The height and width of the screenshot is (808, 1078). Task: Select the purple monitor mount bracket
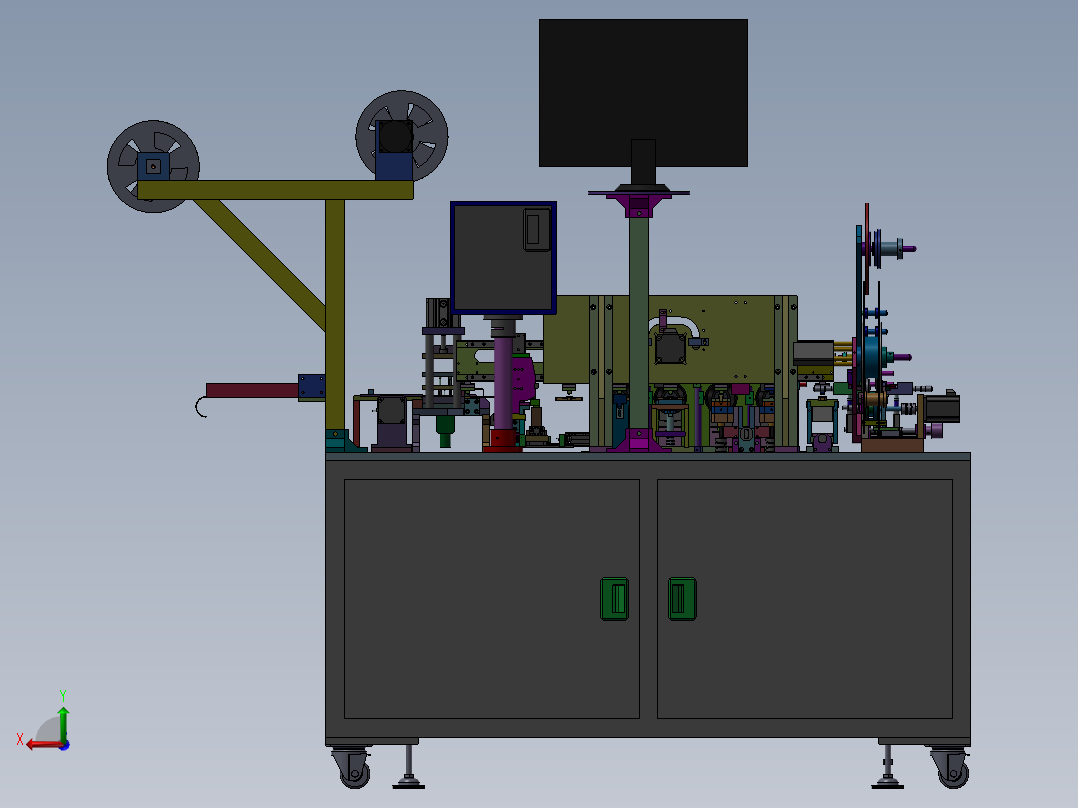pos(639,206)
